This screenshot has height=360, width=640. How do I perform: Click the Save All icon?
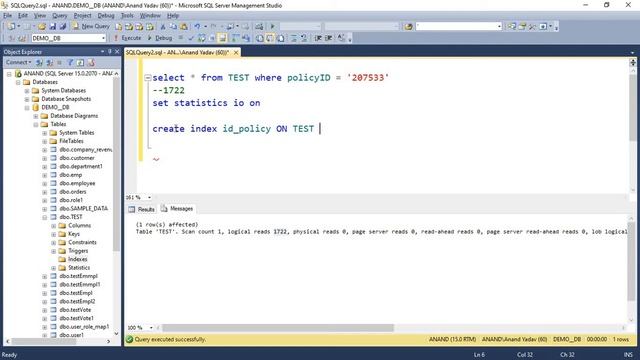(63, 27)
